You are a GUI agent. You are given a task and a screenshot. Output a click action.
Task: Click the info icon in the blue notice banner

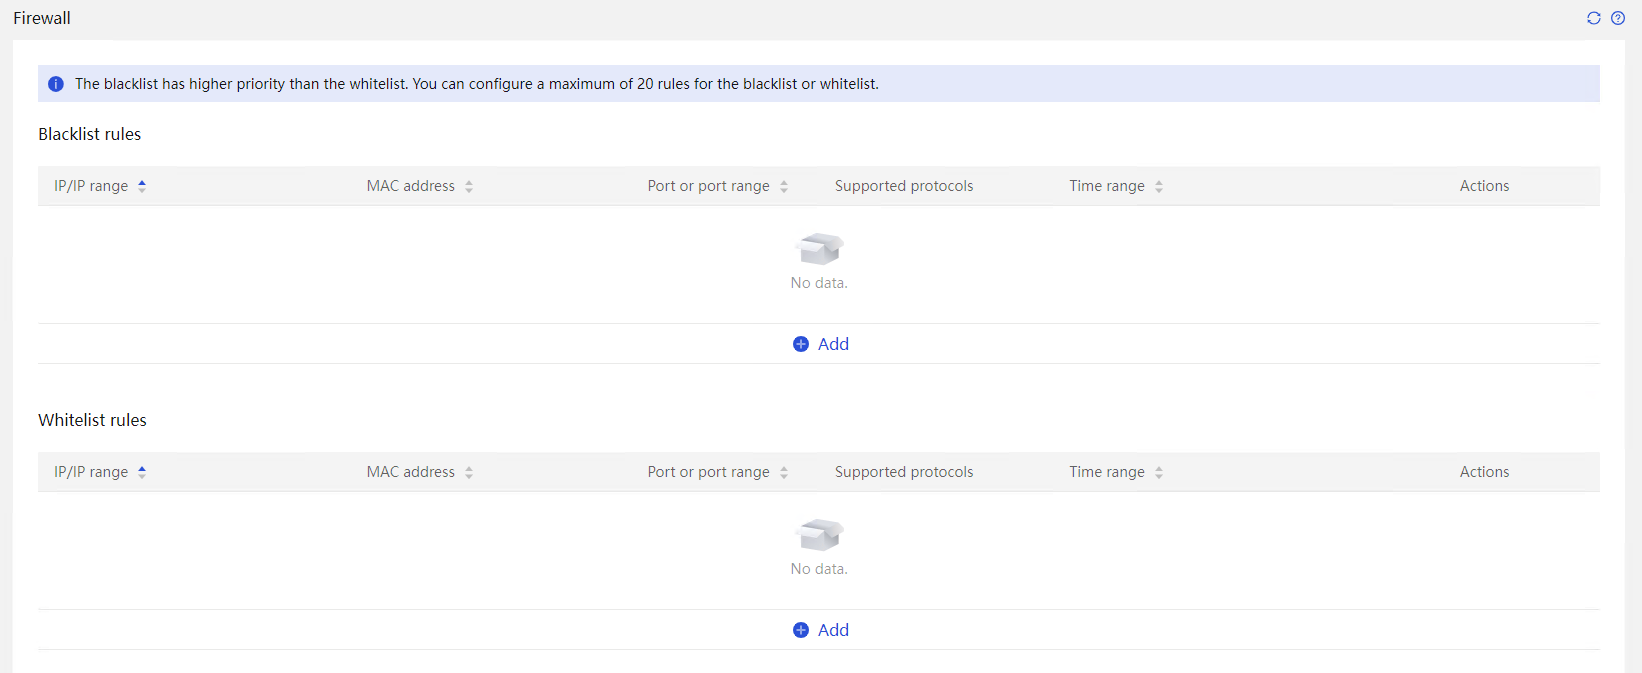[56, 84]
